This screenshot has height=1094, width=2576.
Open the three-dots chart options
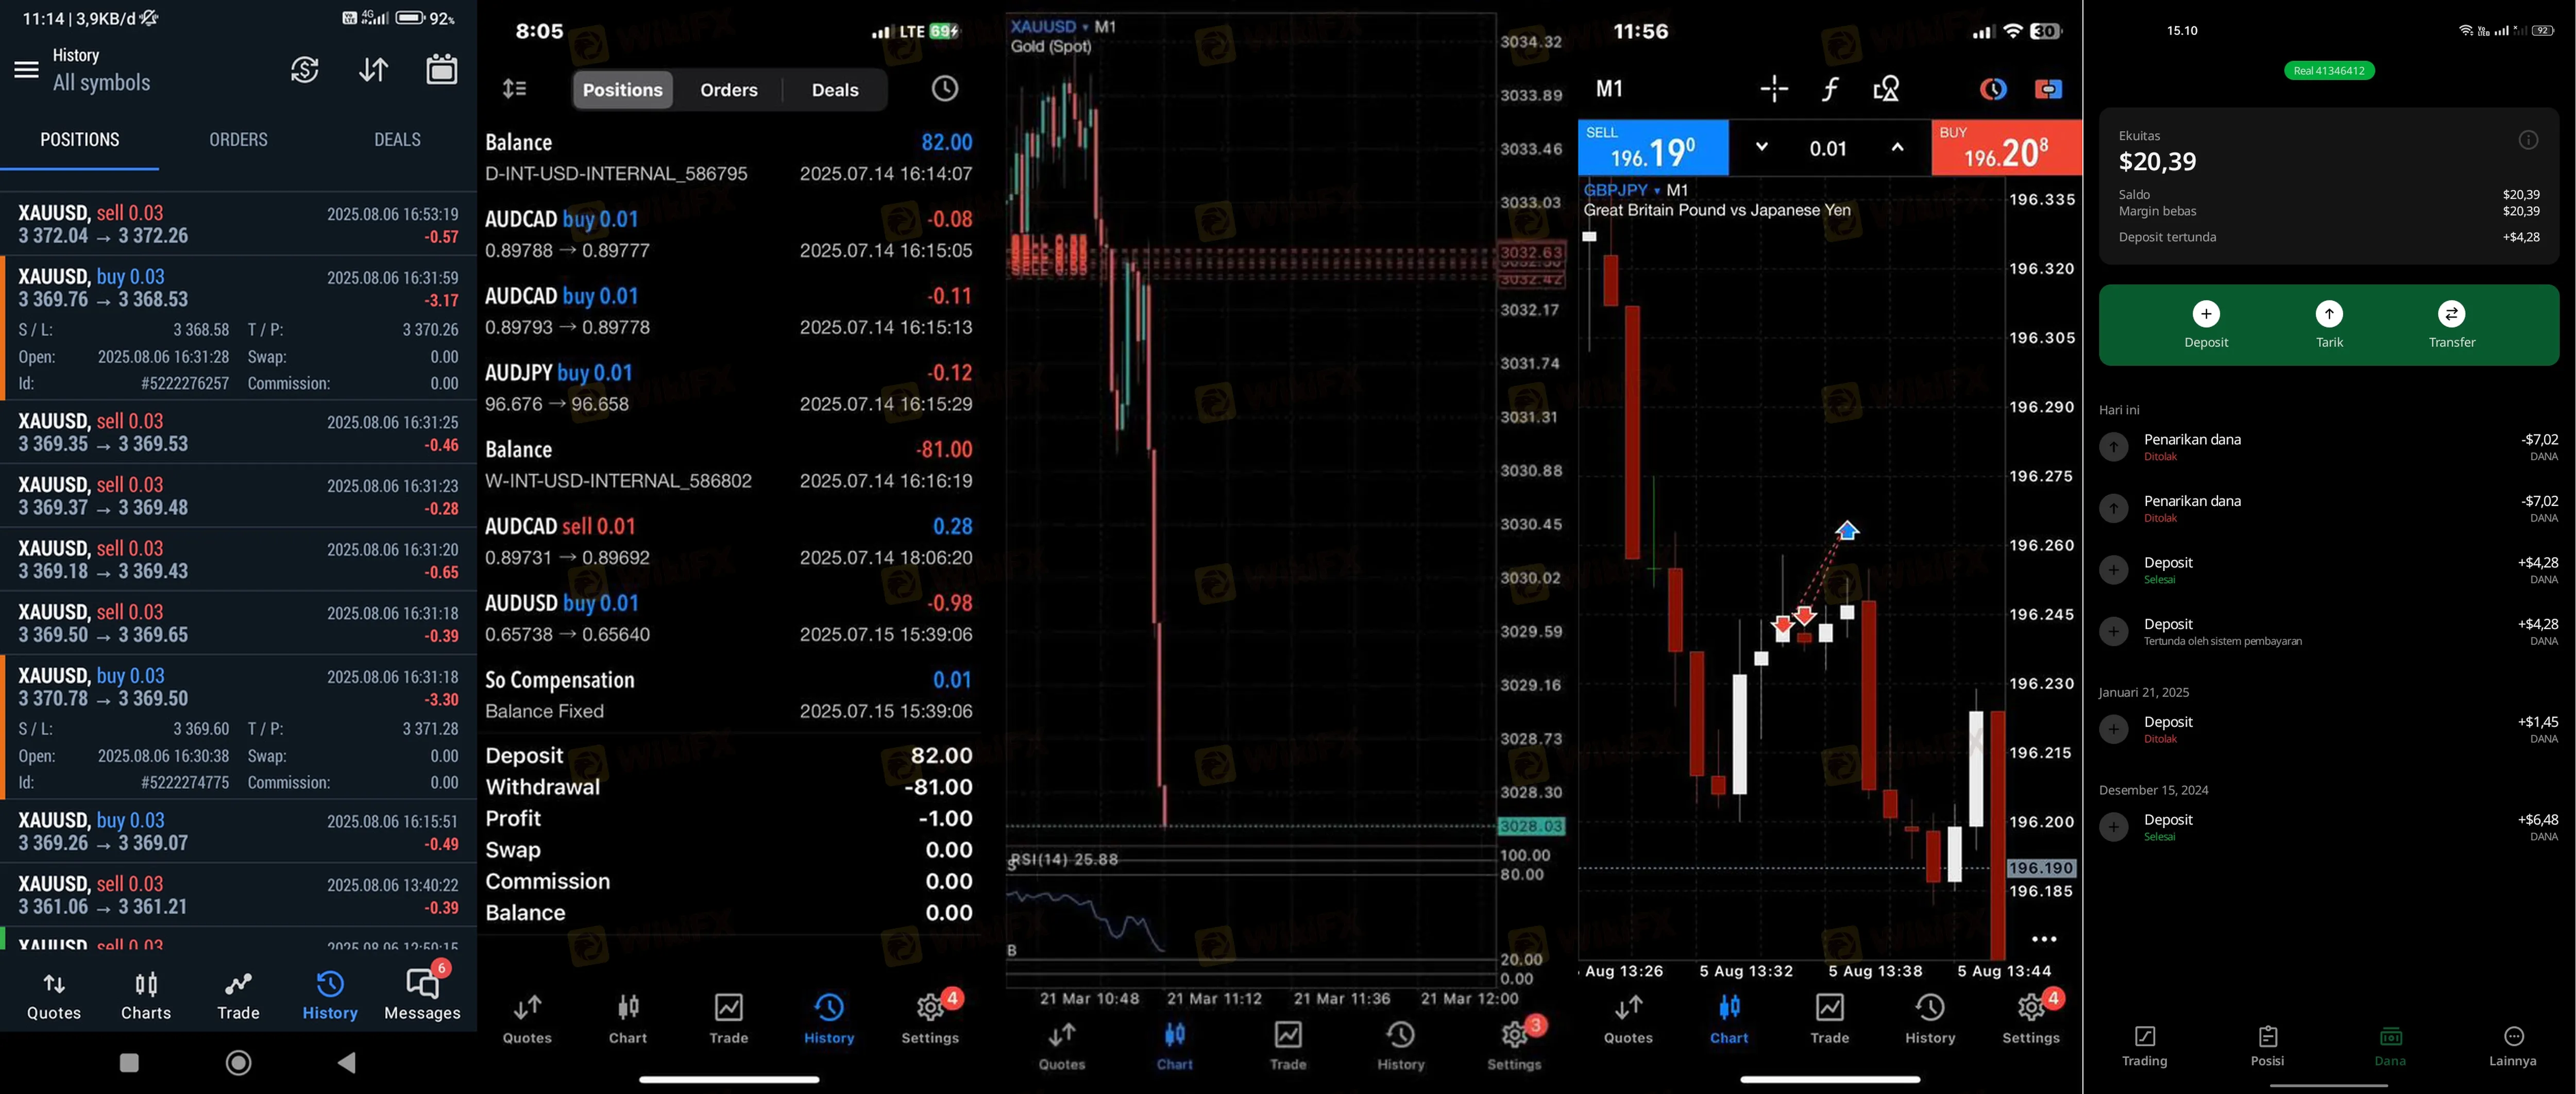click(2044, 939)
